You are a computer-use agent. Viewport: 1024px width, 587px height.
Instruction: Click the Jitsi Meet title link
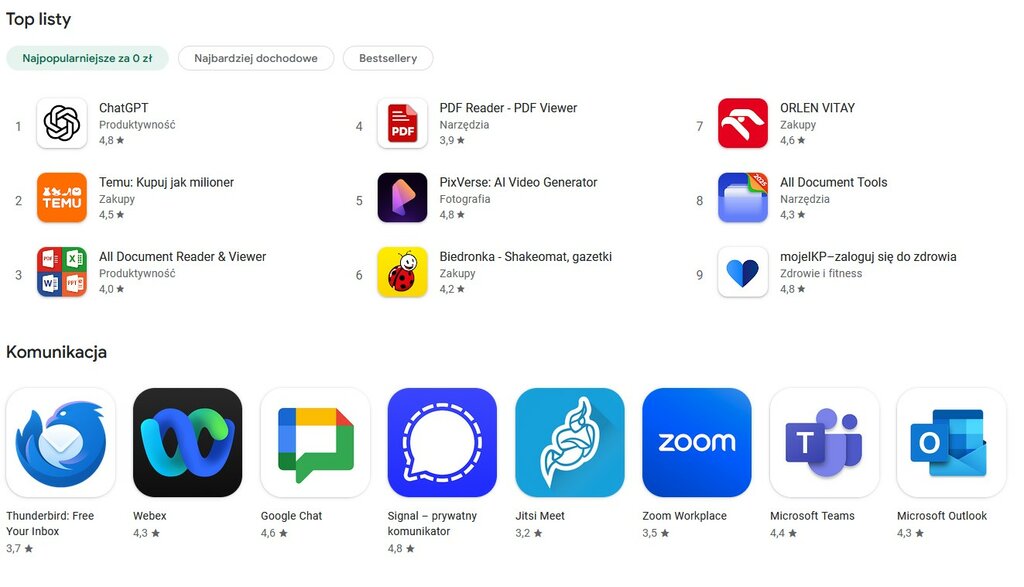click(x=540, y=516)
